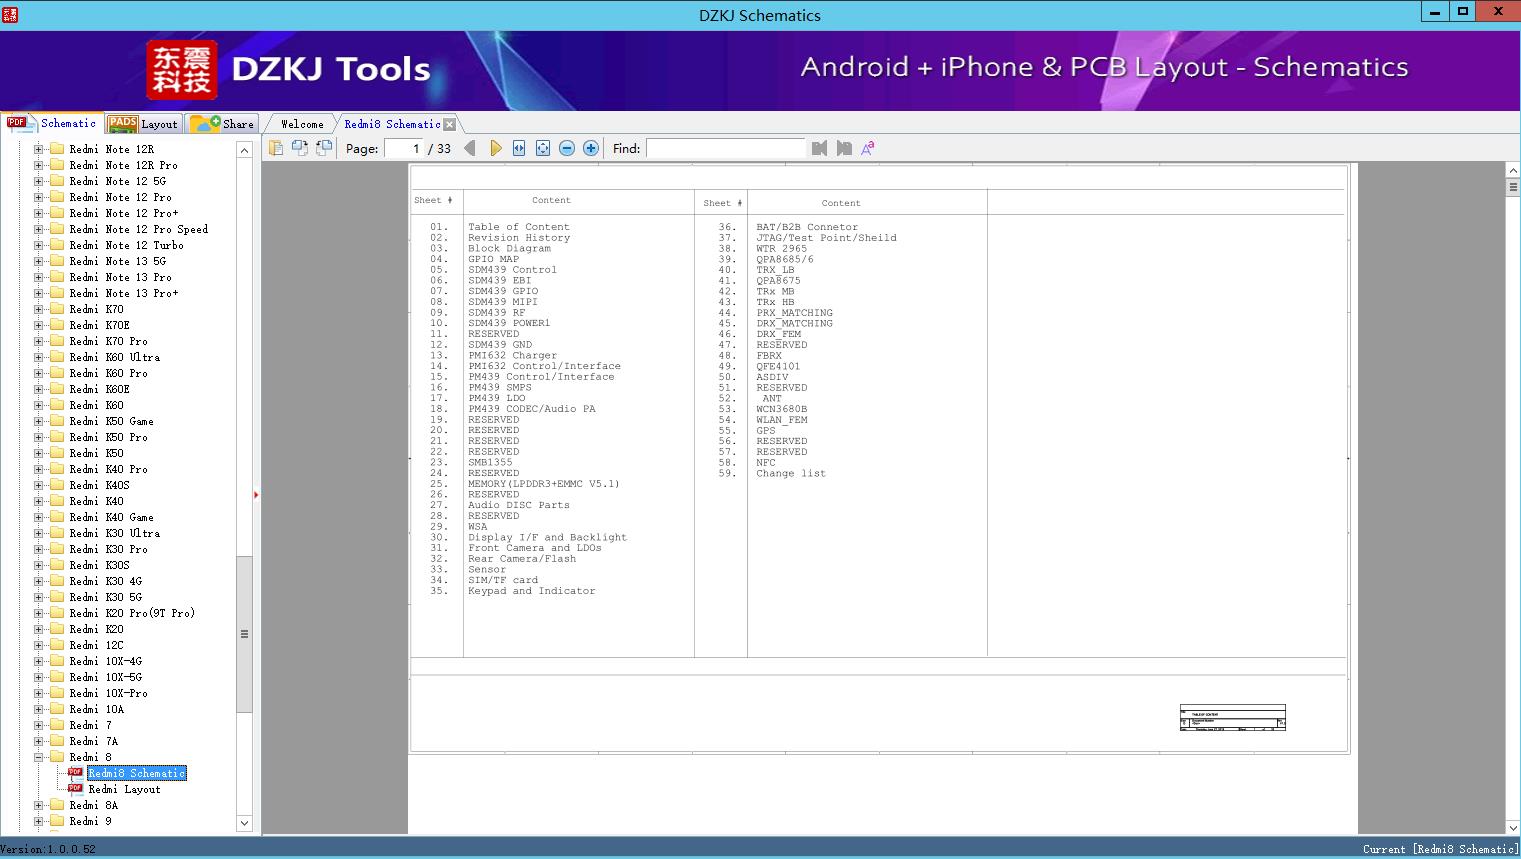Viewport: 1521px width, 859px height.
Task: Click the Redmi 10A folder icon
Action: click(x=57, y=709)
